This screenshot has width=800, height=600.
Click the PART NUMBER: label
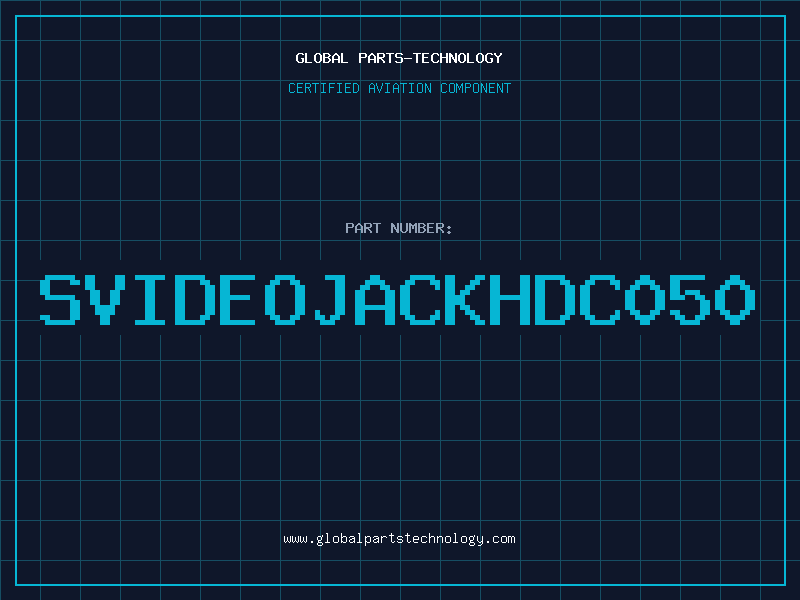(398, 228)
